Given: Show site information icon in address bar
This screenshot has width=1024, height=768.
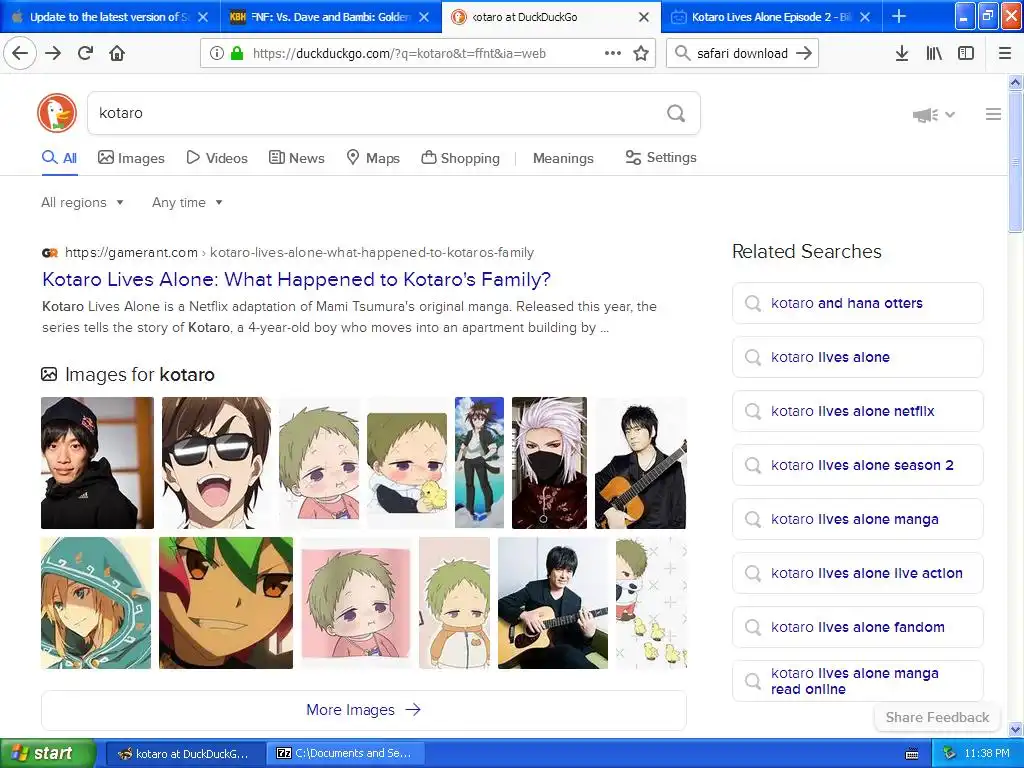Looking at the screenshot, I should point(216,53).
